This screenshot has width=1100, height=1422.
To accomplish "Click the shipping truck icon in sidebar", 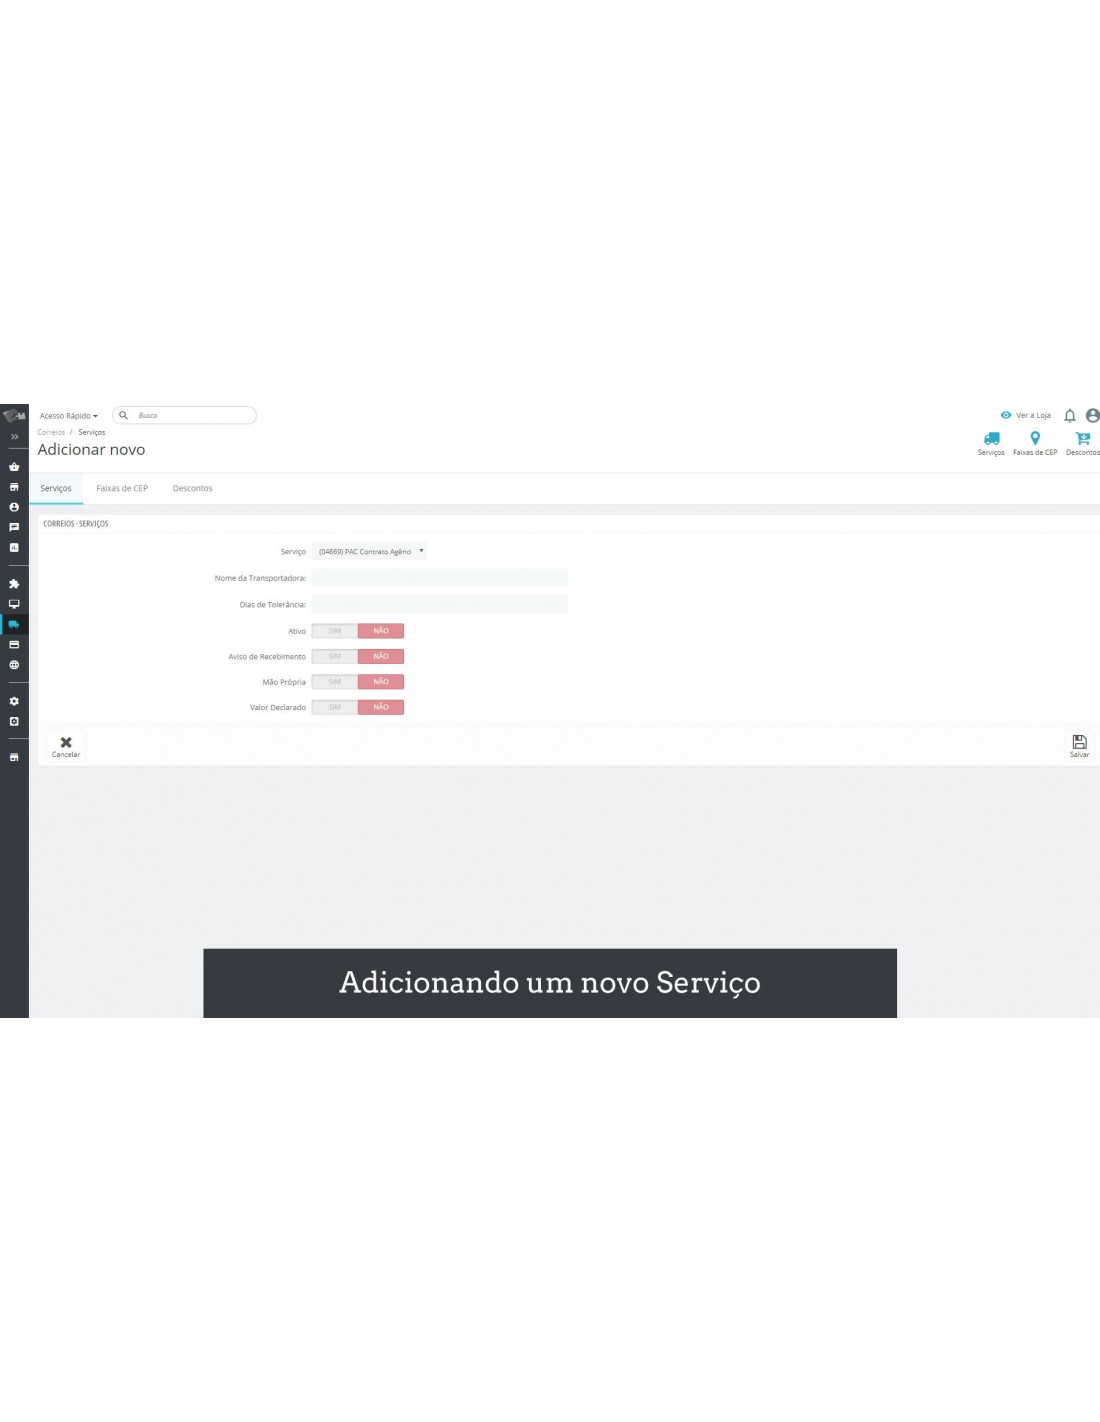I will point(14,624).
